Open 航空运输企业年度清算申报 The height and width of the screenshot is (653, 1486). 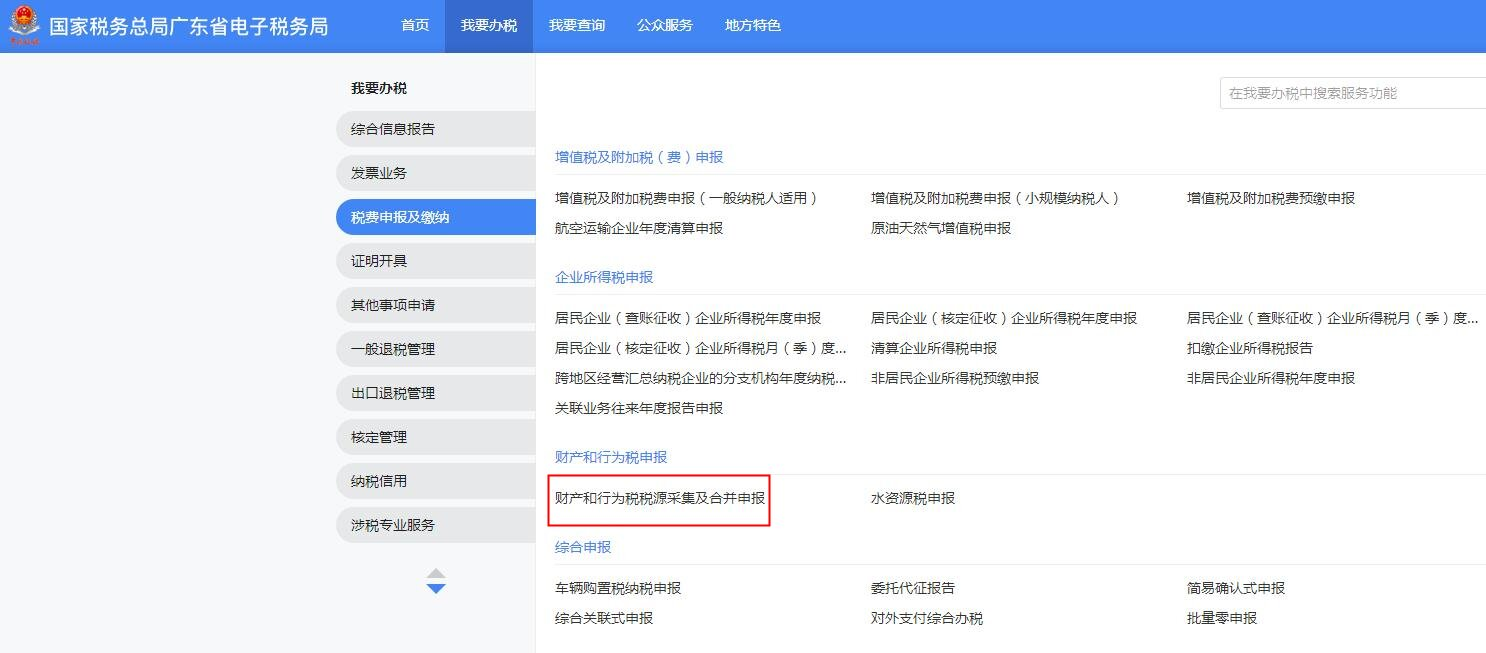[639, 228]
